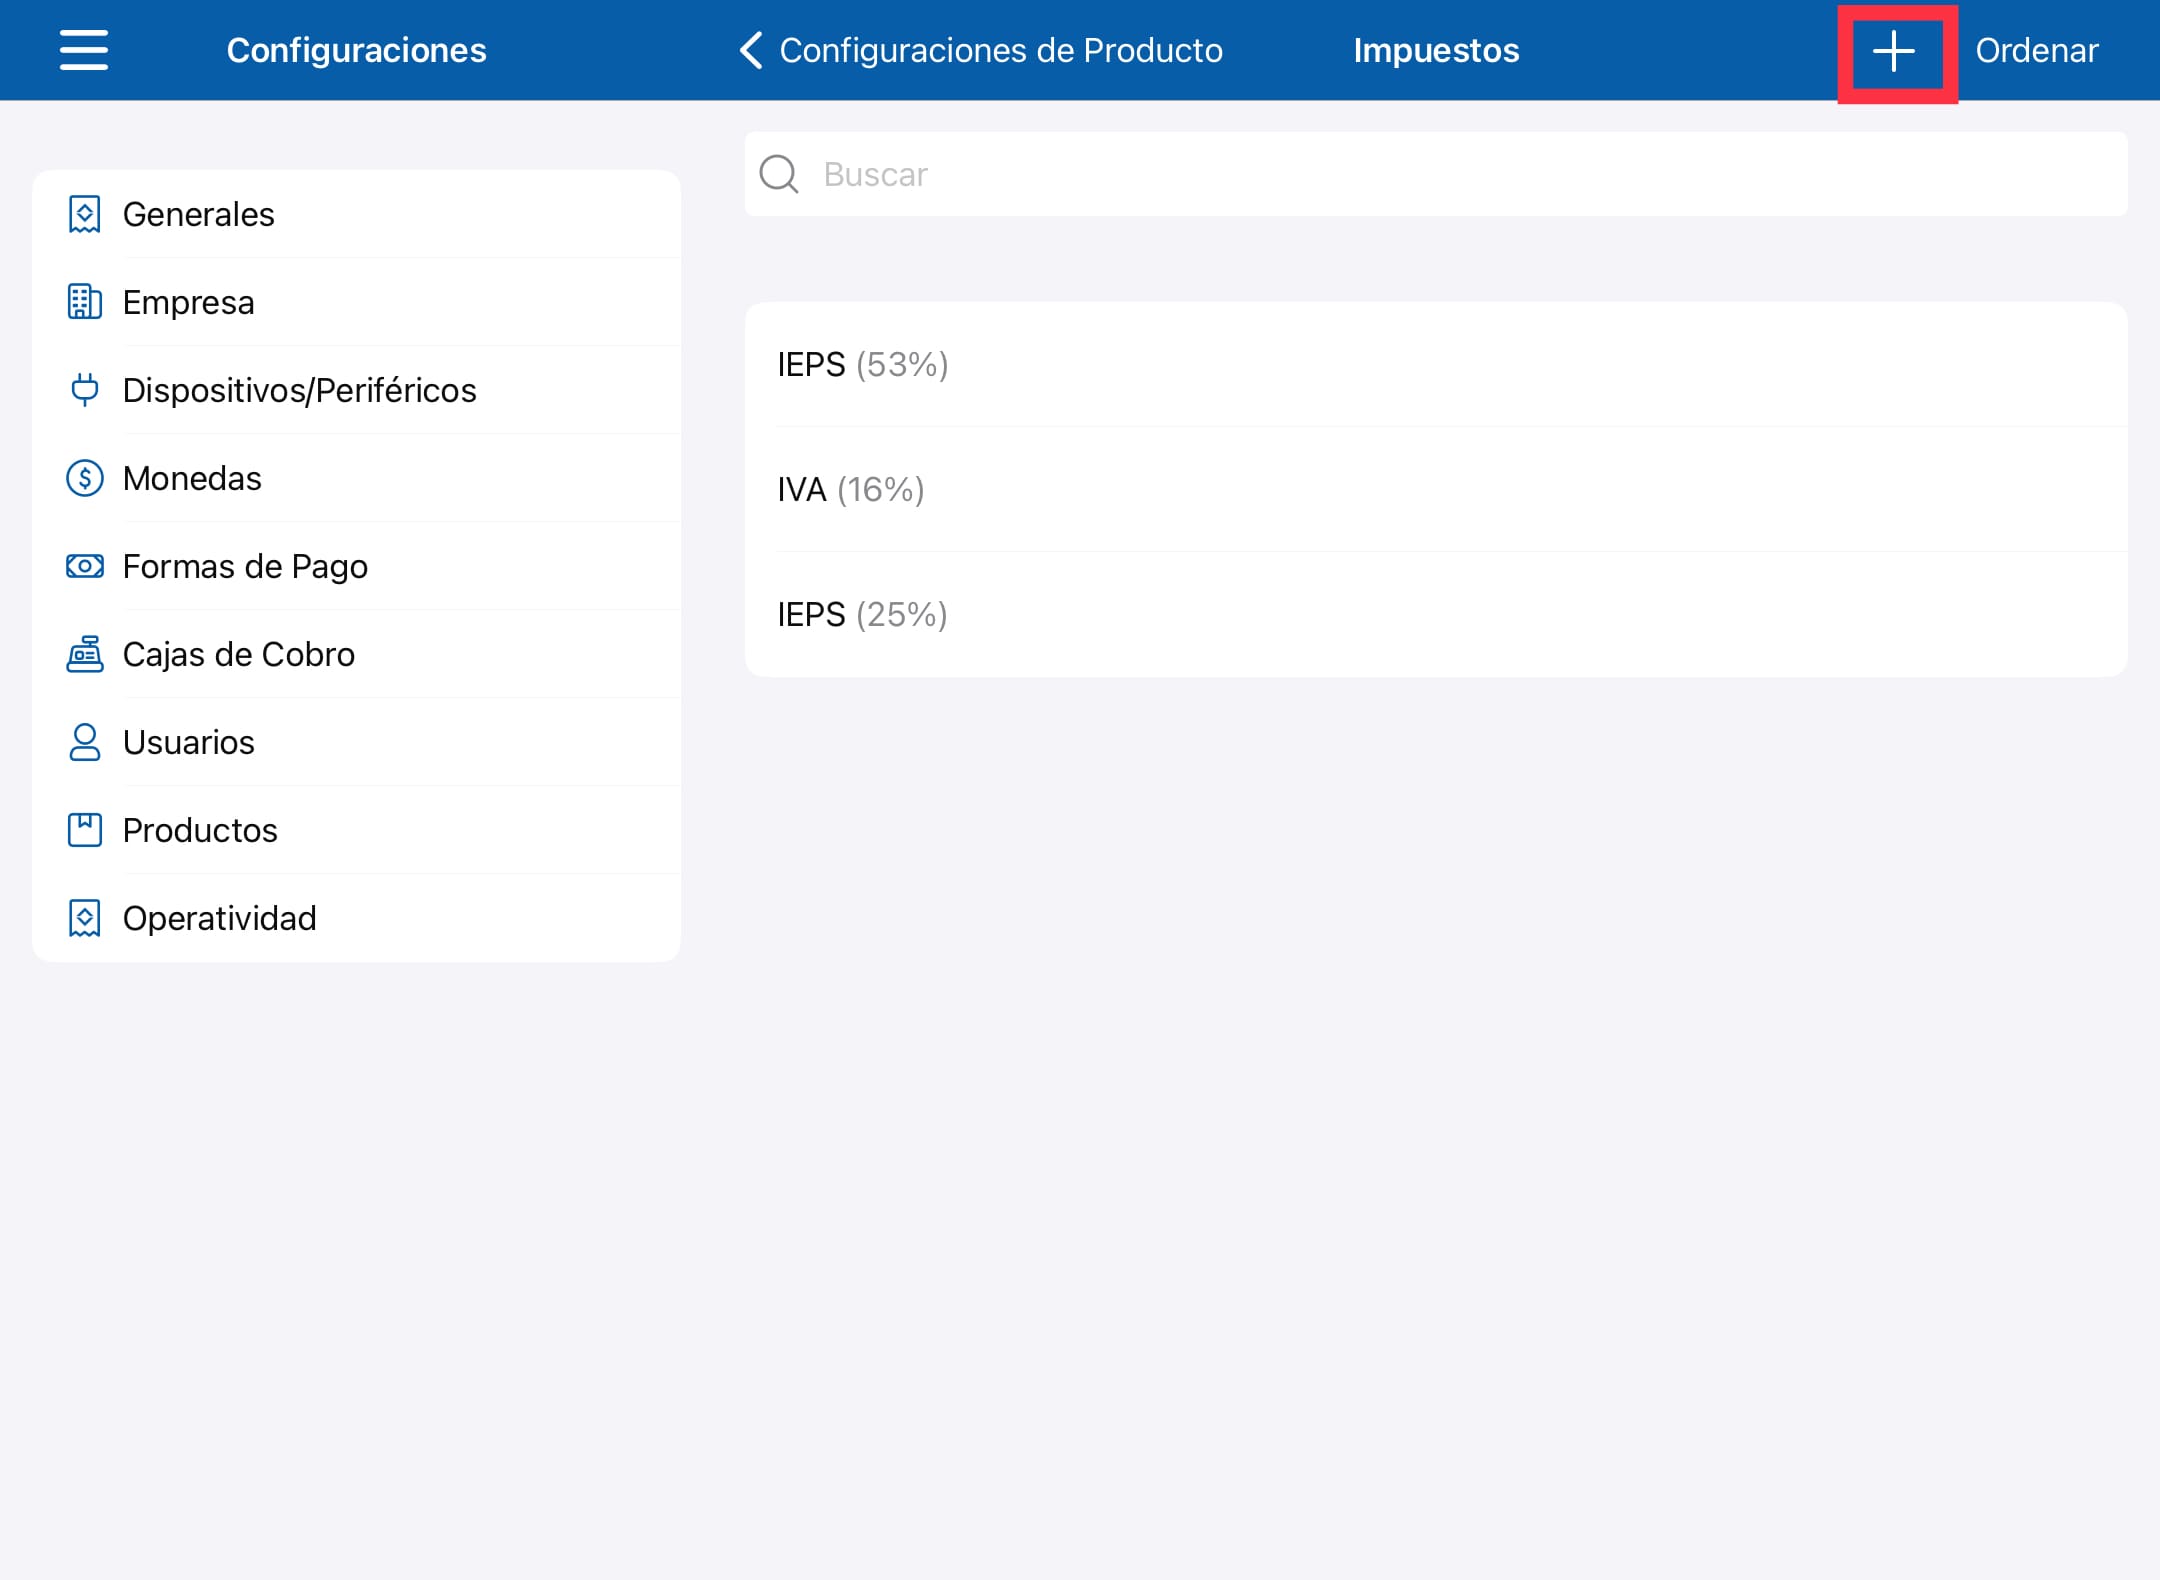2160x1580 pixels.
Task: Tap the Ordenar button
Action: point(2036,50)
